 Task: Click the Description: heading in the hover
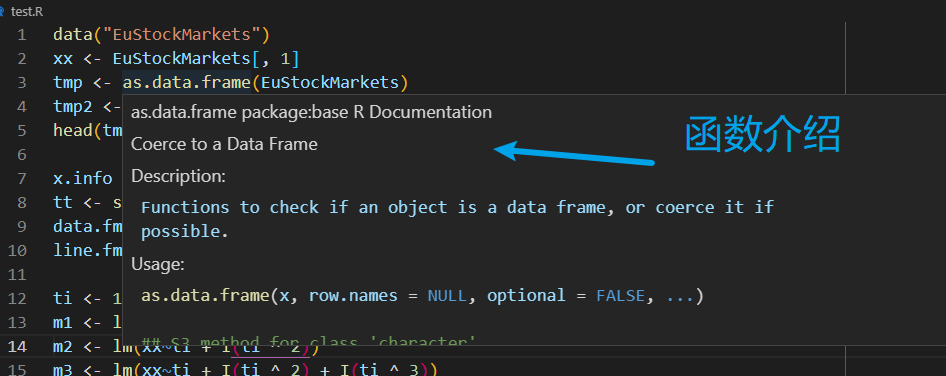point(179,176)
